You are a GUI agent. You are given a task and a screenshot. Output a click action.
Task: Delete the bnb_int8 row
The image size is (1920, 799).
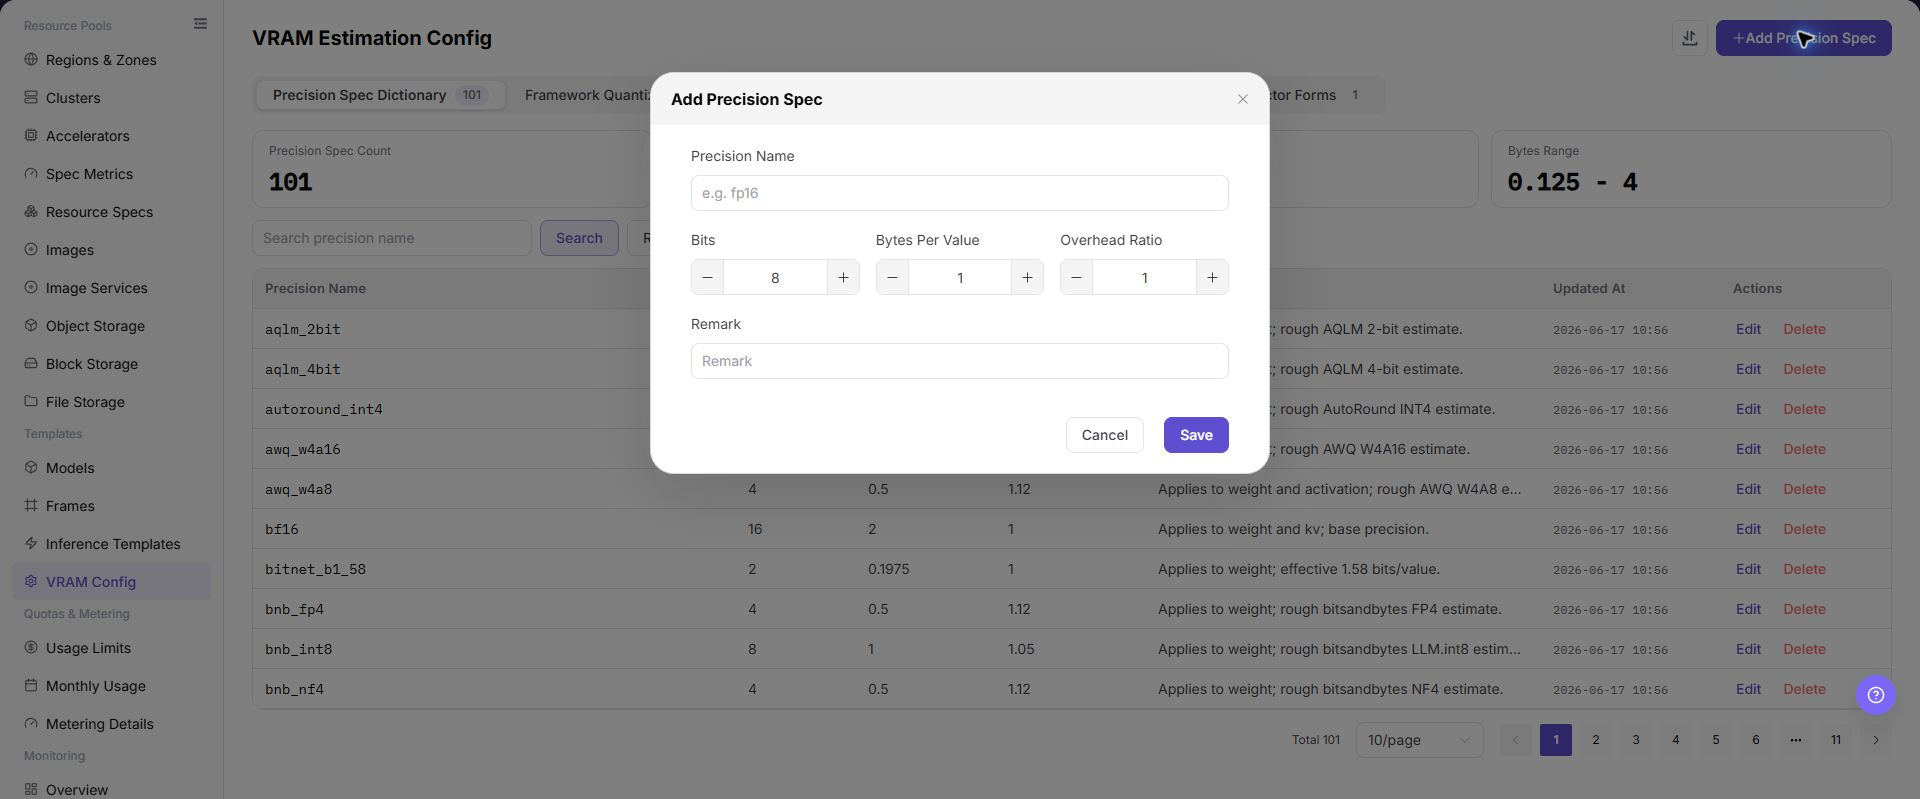point(1804,649)
